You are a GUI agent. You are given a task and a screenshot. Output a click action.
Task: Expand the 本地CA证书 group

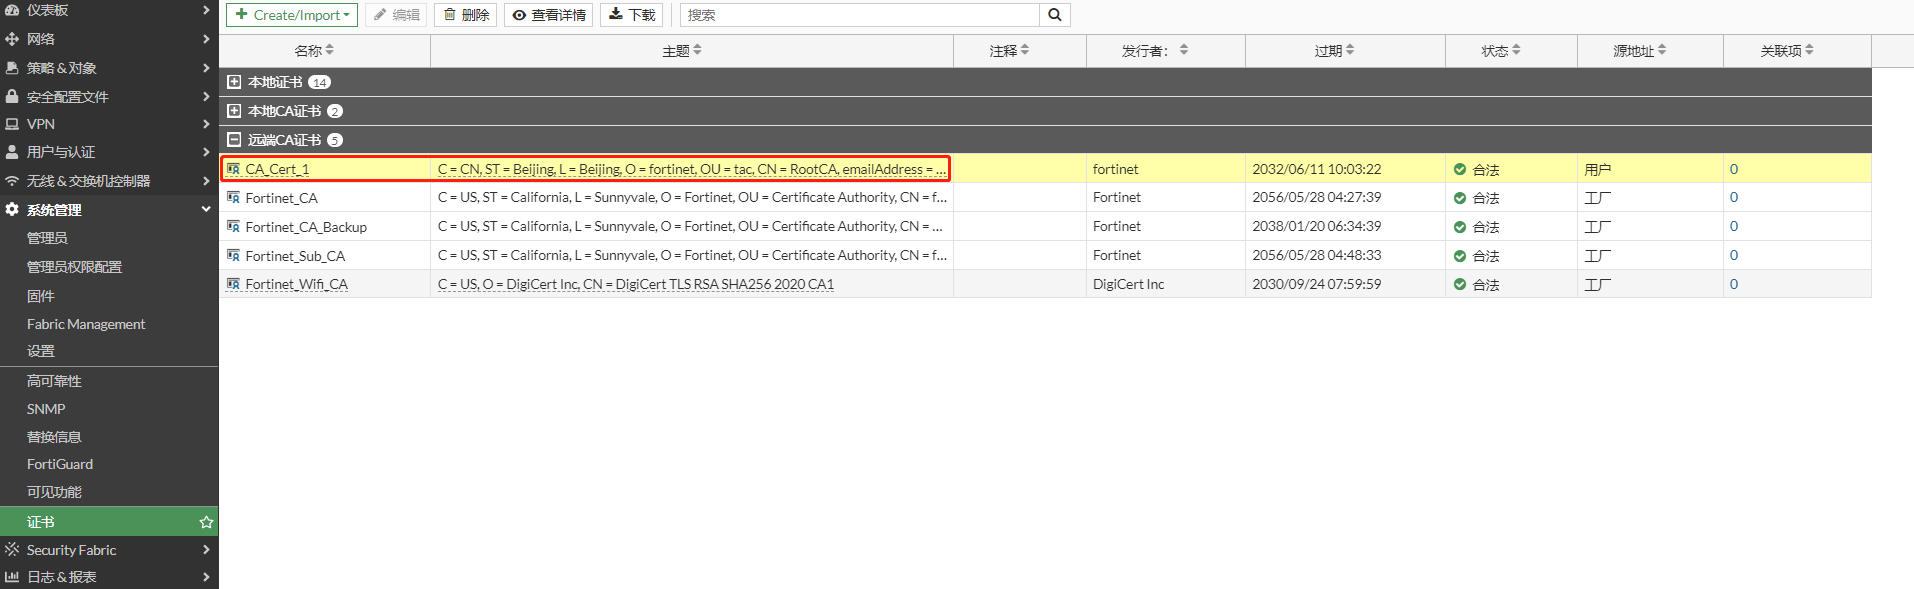pos(234,111)
